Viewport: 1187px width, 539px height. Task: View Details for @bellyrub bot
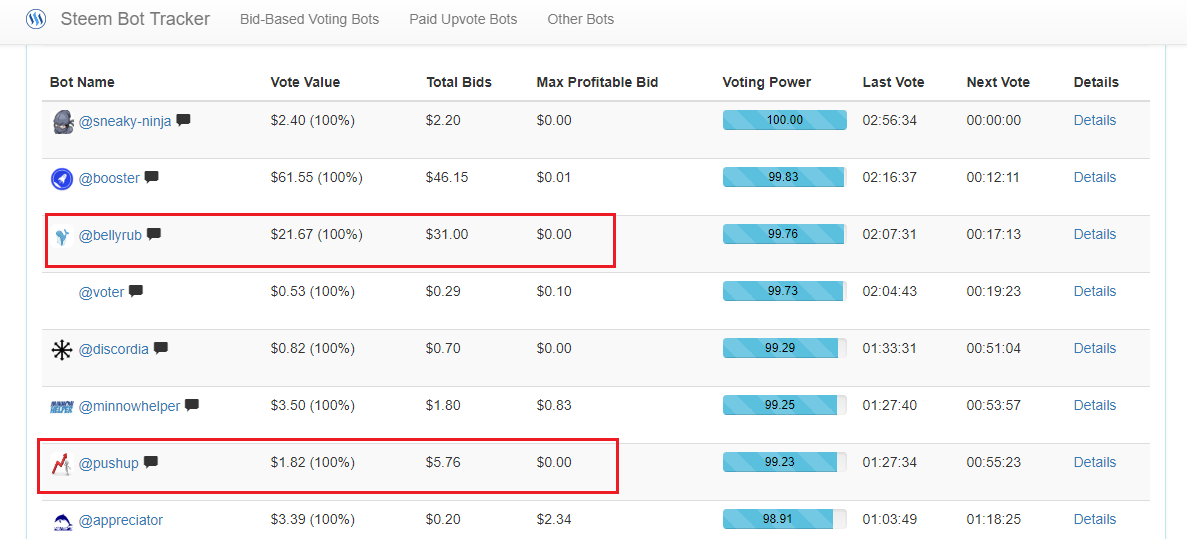point(1095,235)
